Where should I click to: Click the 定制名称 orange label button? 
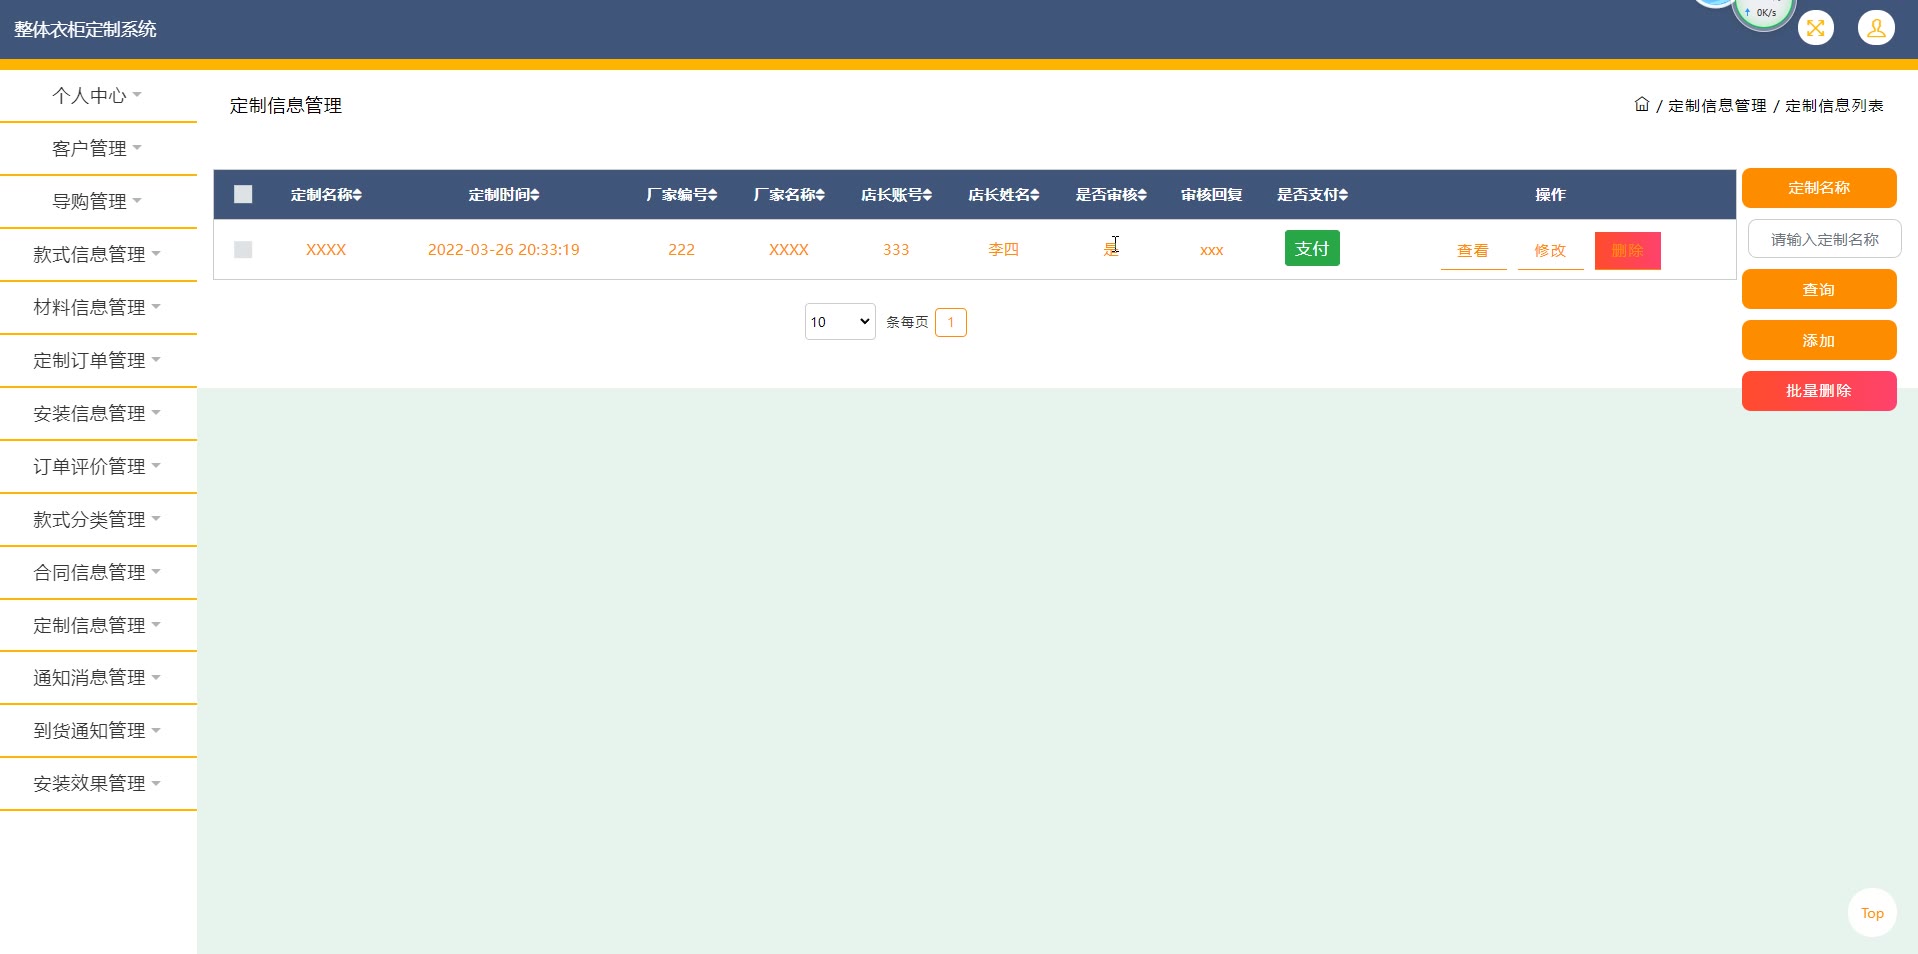click(1819, 188)
